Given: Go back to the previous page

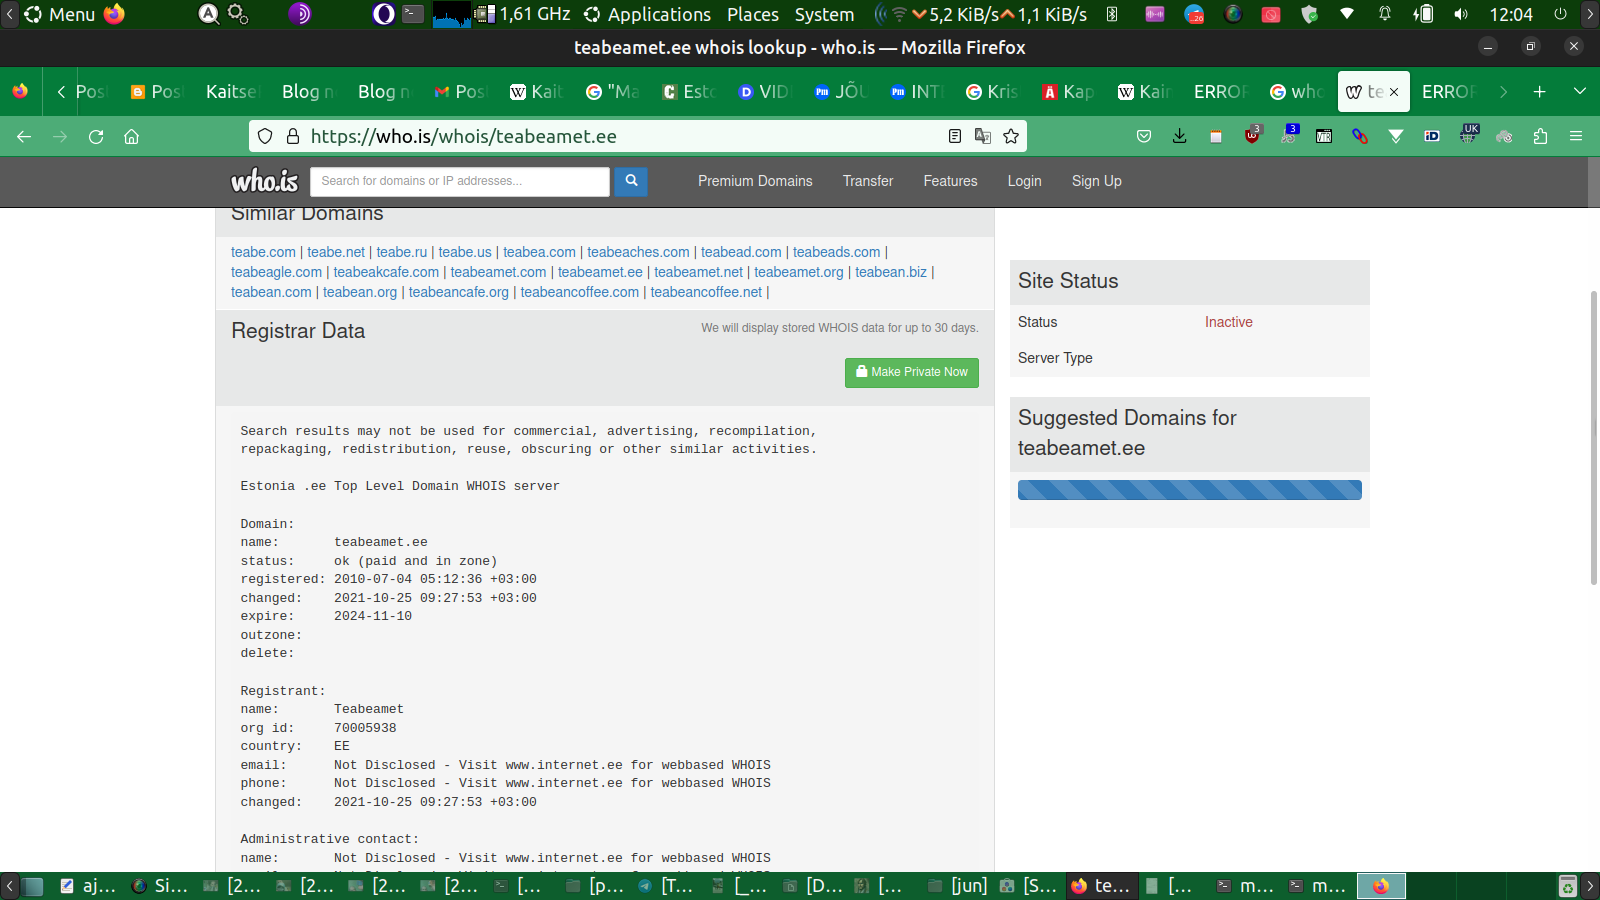Looking at the screenshot, I should coord(24,136).
